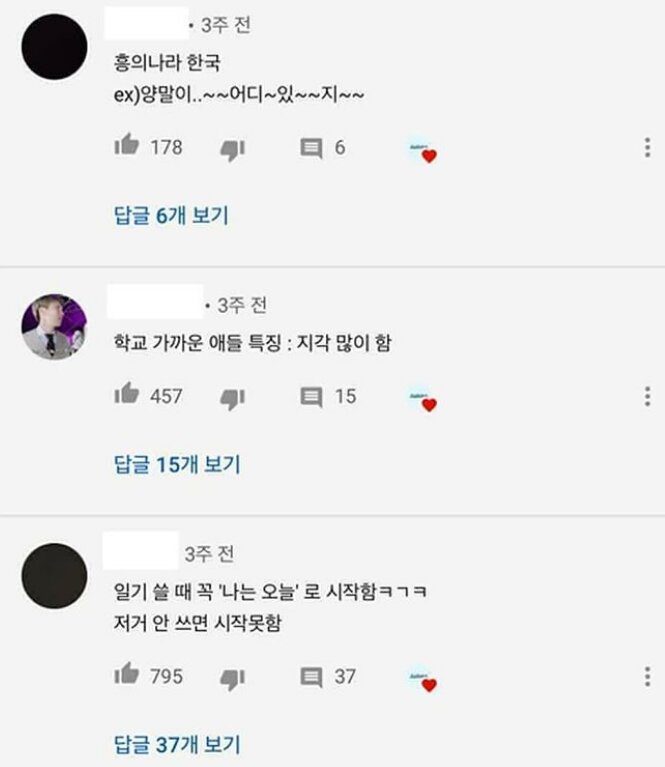This screenshot has height=767, width=665.
Task: Open more options for second comment
Action: click(647, 396)
